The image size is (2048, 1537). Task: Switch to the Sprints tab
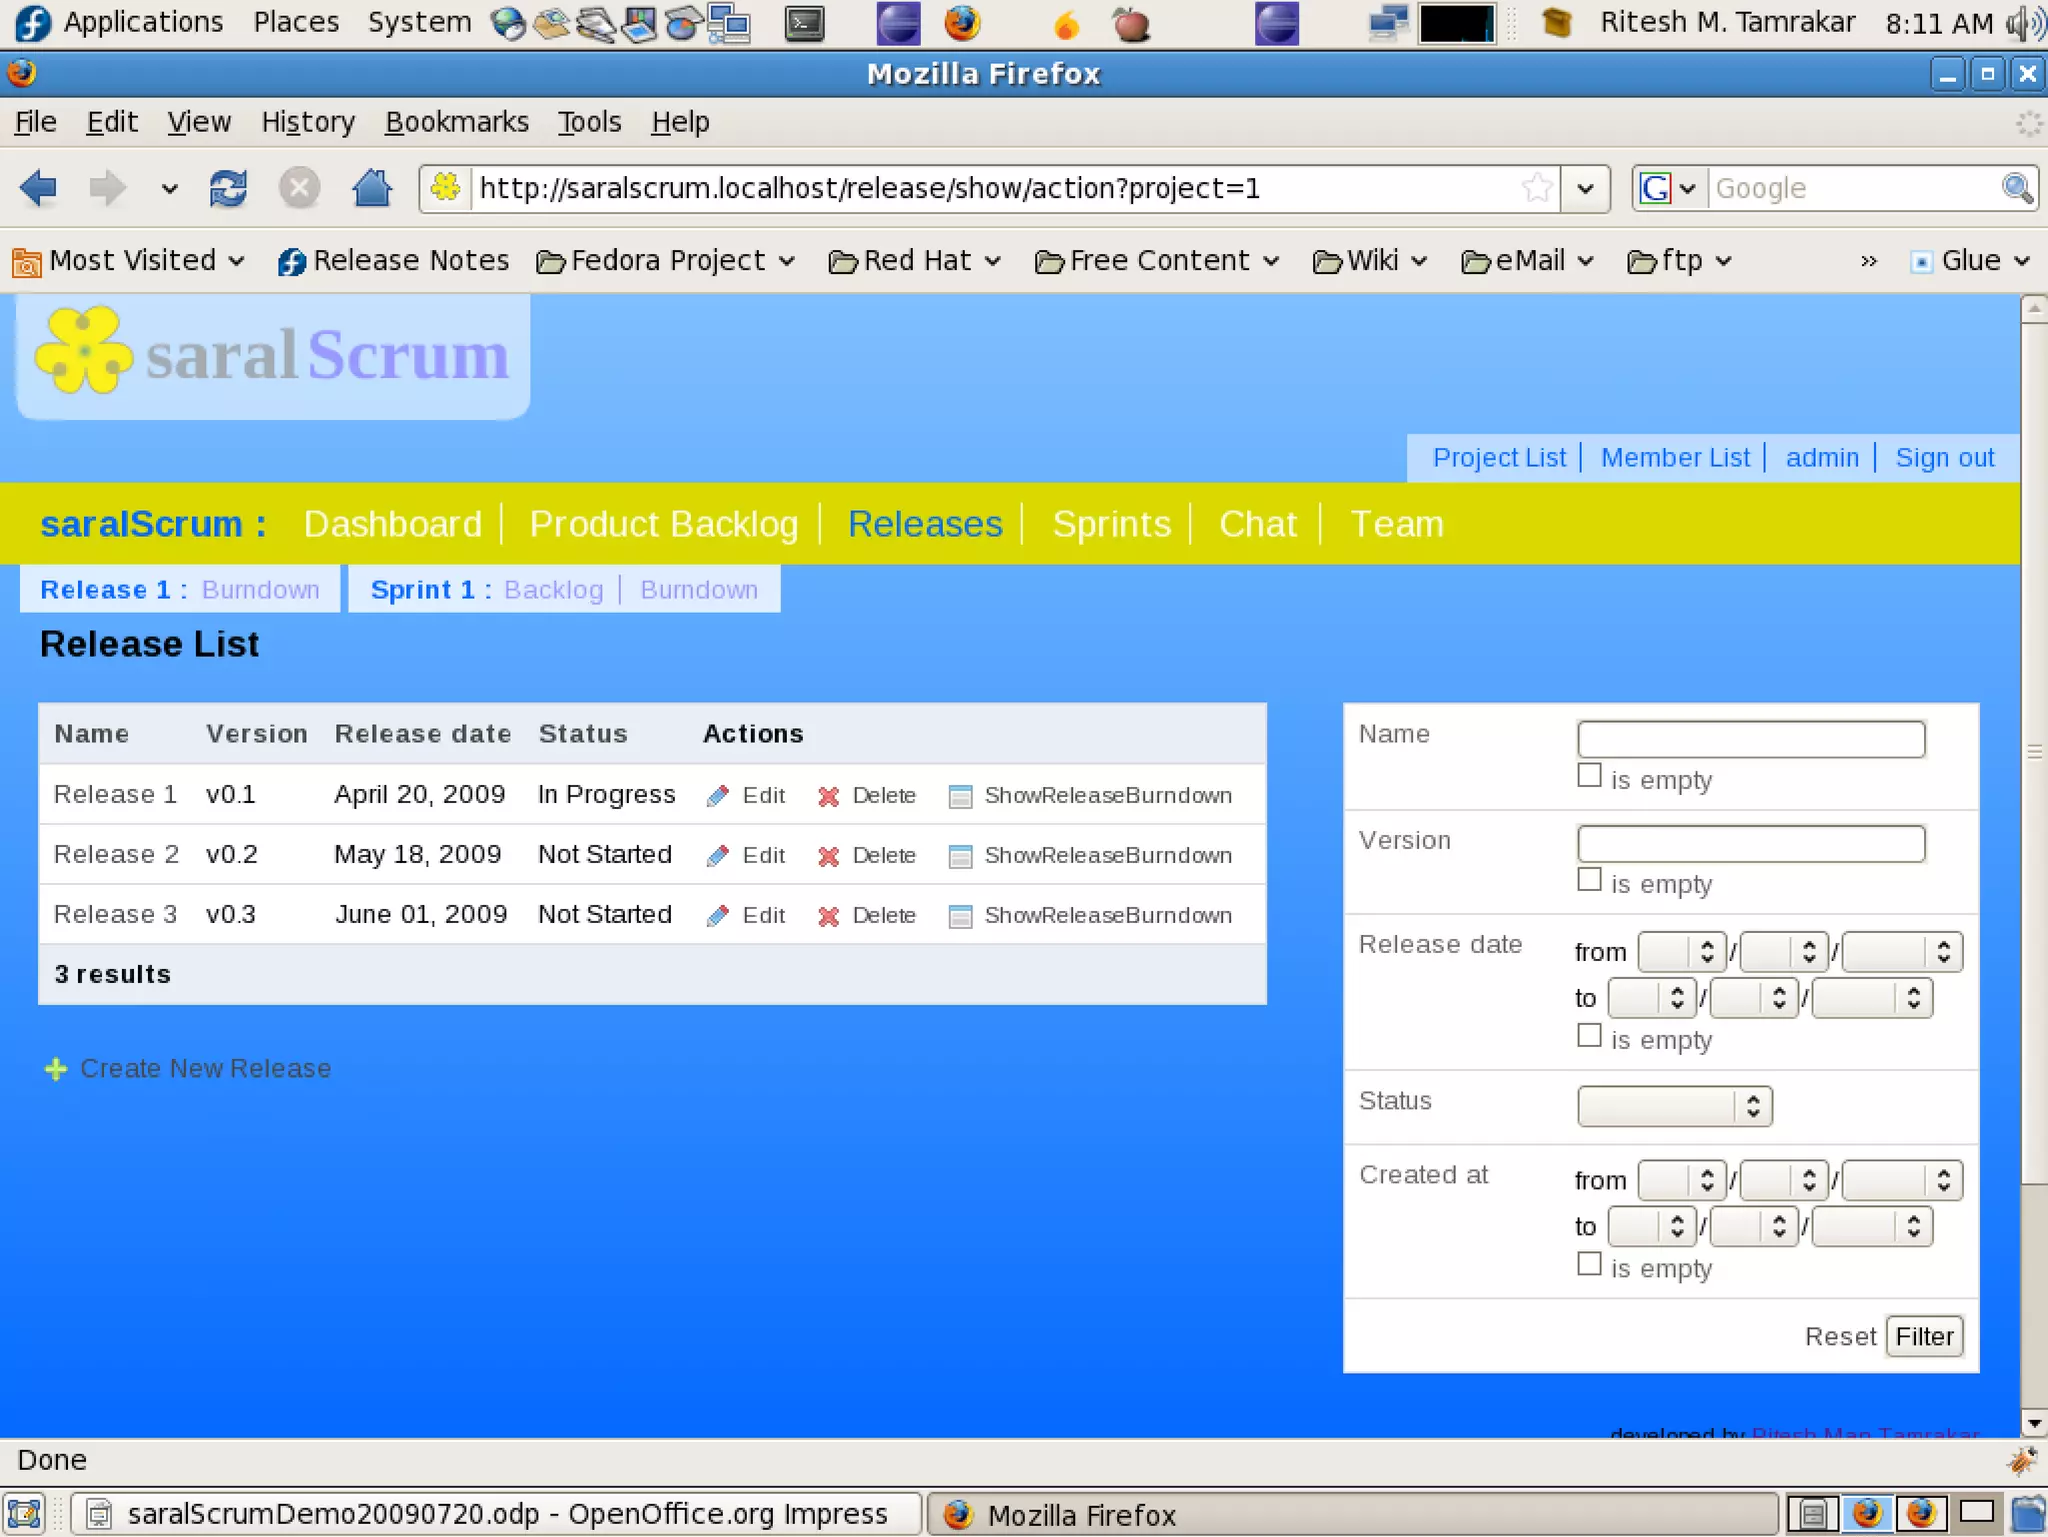click(1111, 524)
